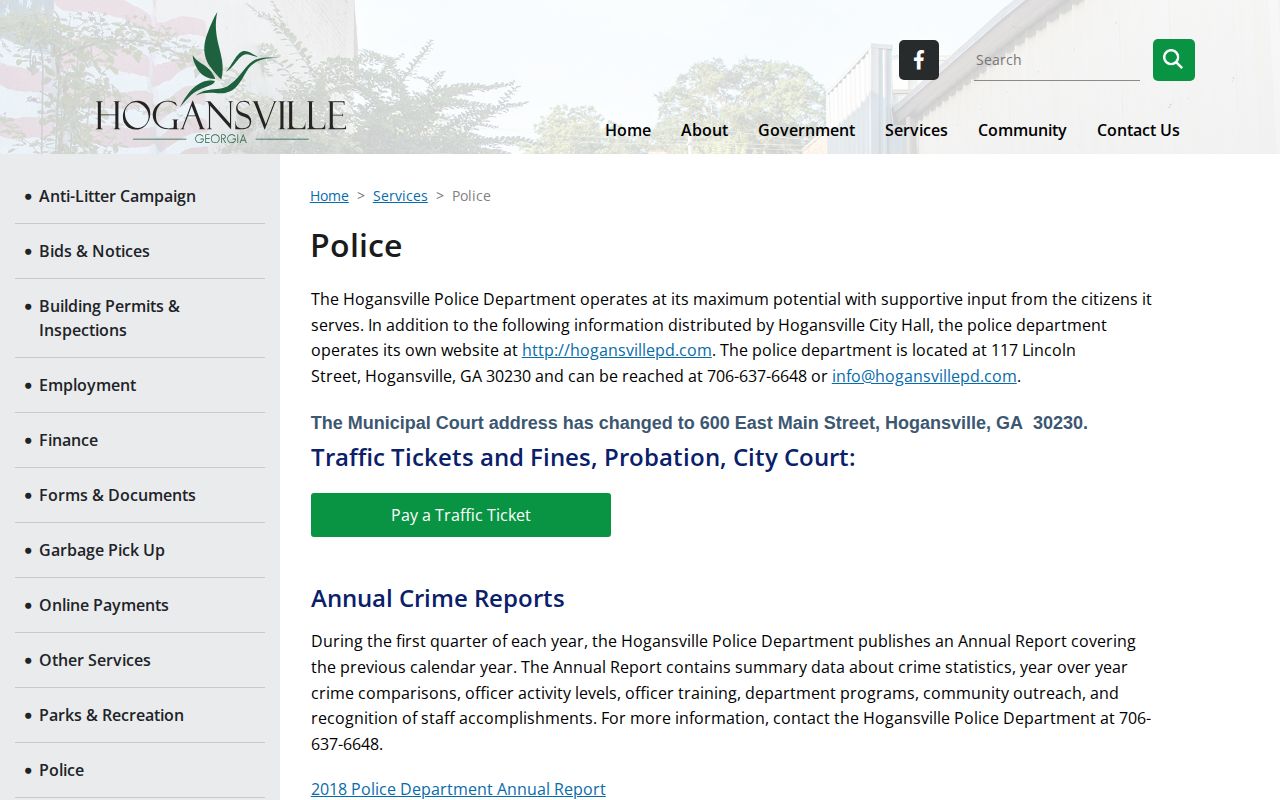
Task: Focus the Search input field
Action: pos(1056,60)
